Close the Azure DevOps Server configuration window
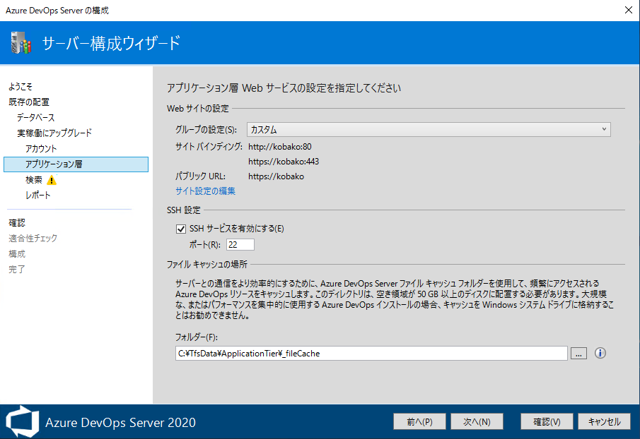 point(628,10)
